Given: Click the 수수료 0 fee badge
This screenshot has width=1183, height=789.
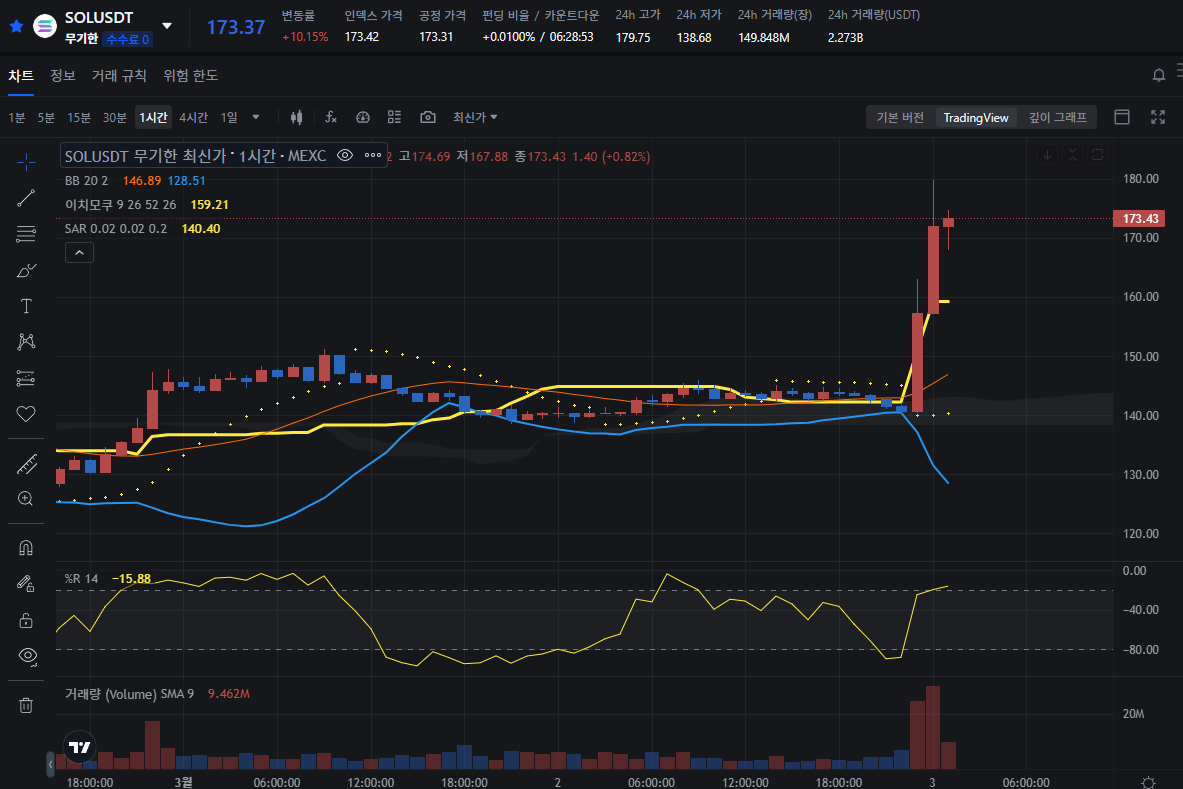Looking at the screenshot, I should pos(128,39).
